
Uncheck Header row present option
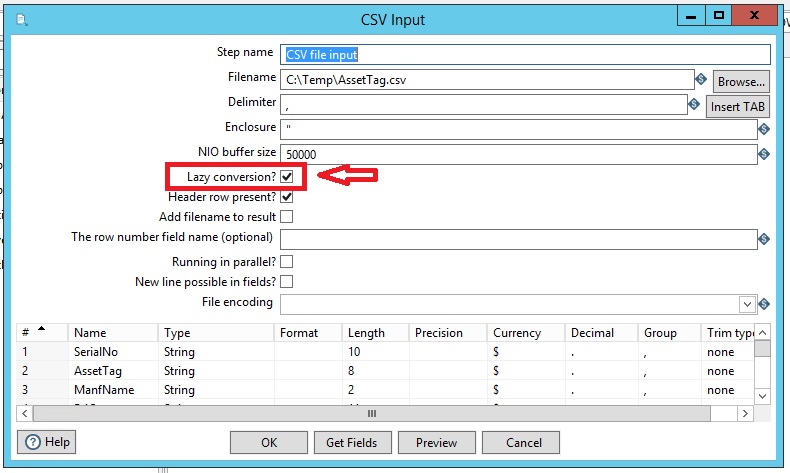(287, 197)
